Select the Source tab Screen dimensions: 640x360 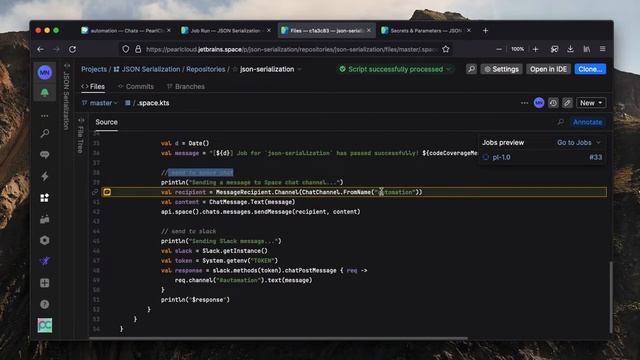pos(107,122)
